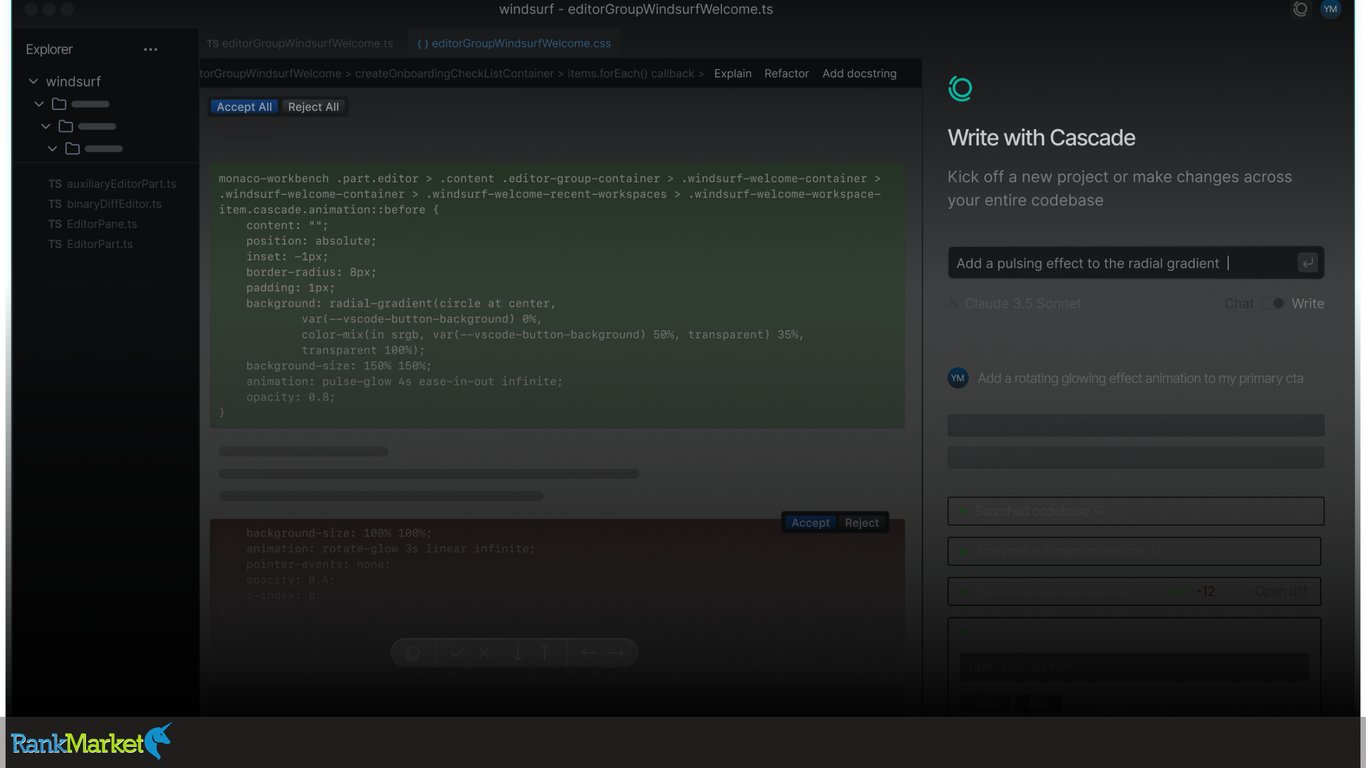
Task: Click Add docstring in the editor action bar
Action: pyautogui.click(x=859, y=73)
